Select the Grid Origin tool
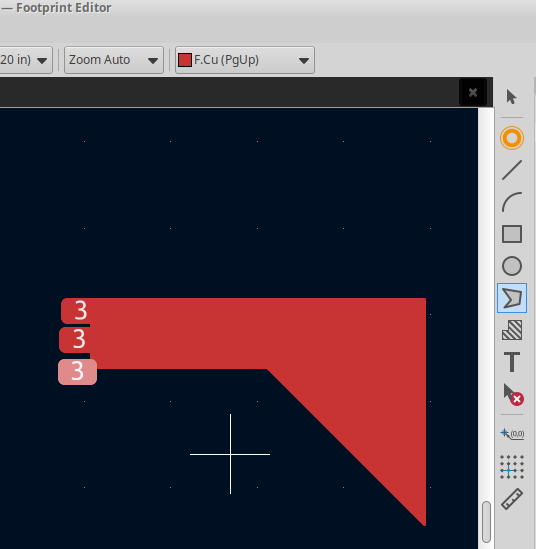 point(512,467)
